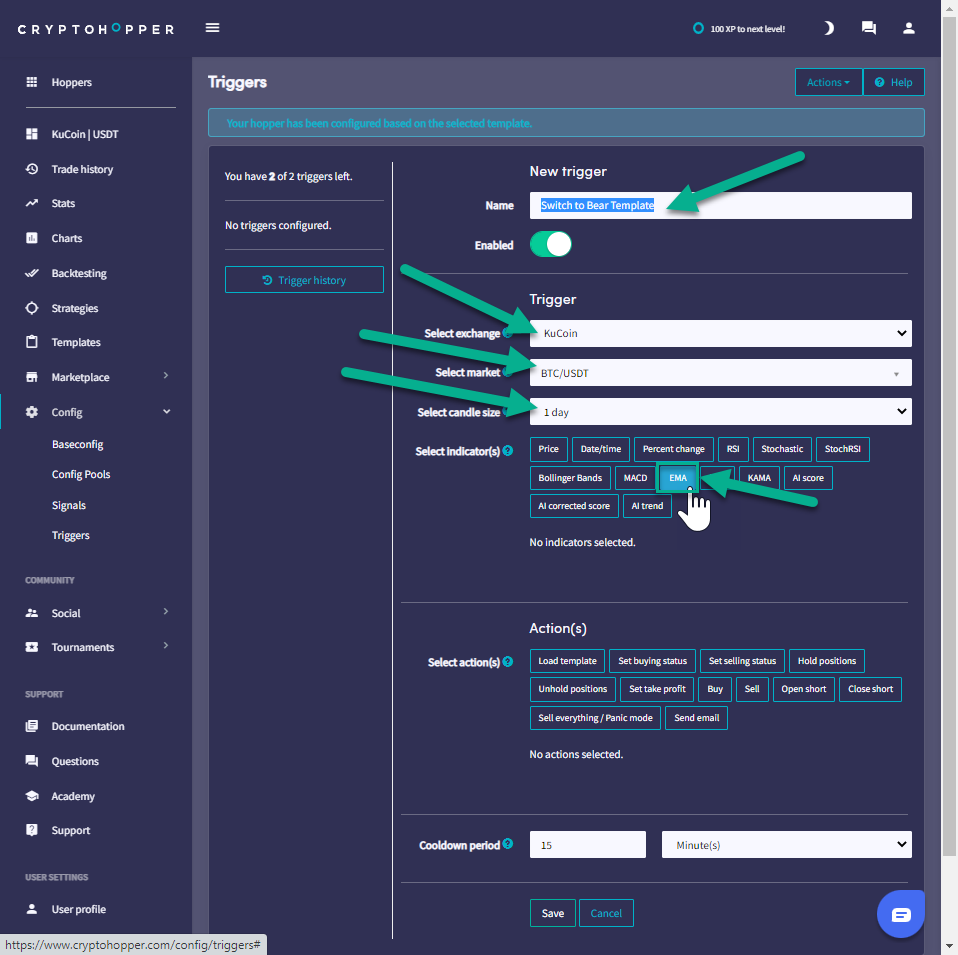The image size is (958, 955).
Task: Toggle the RSI indicator
Action: click(x=733, y=449)
